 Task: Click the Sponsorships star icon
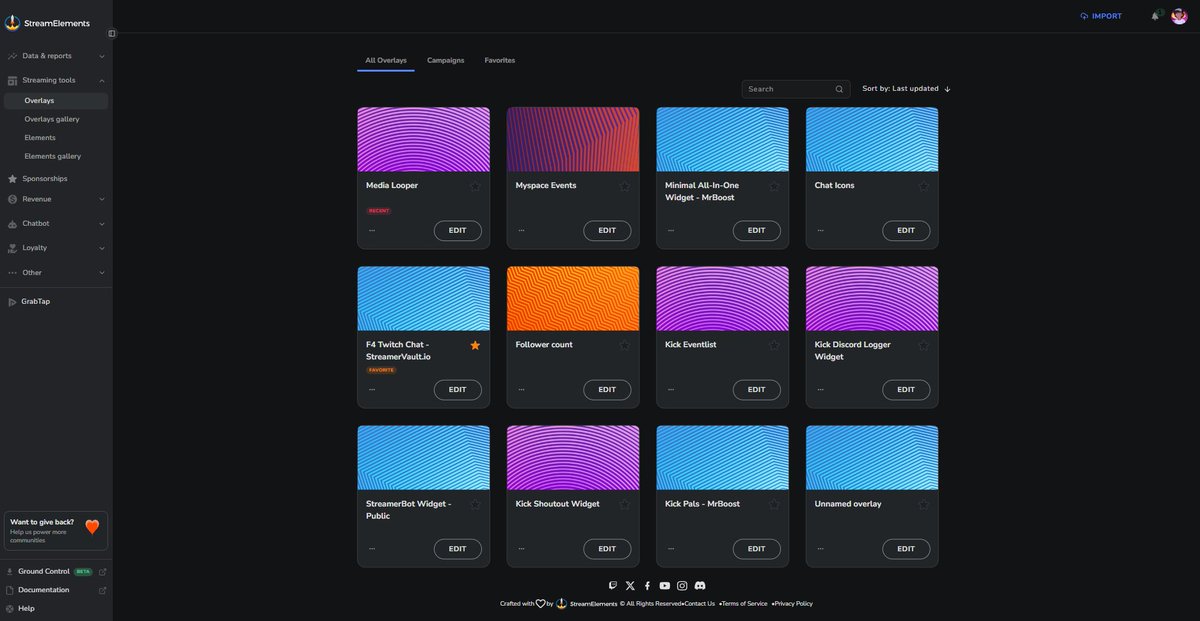click(12, 179)
